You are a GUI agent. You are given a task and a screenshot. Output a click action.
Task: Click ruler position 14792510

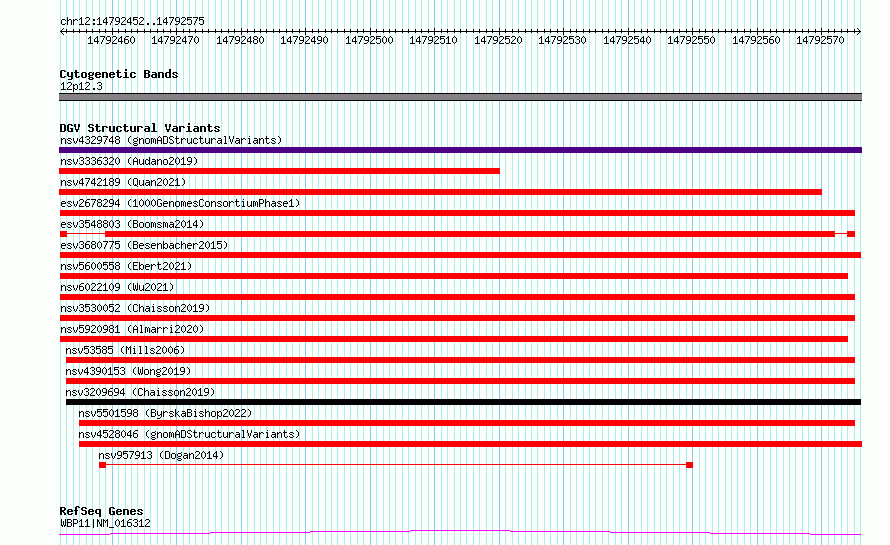(433, 40)
